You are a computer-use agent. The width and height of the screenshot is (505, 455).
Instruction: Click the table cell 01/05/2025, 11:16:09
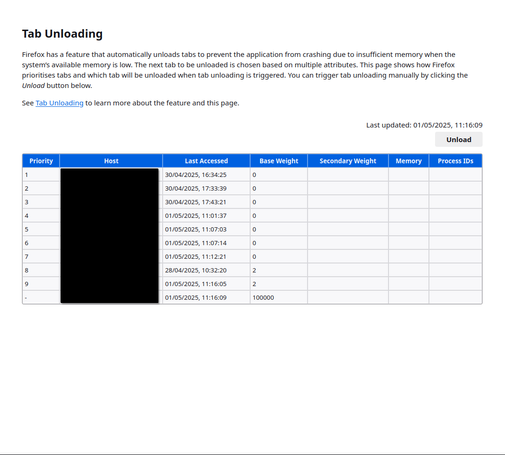206,297
